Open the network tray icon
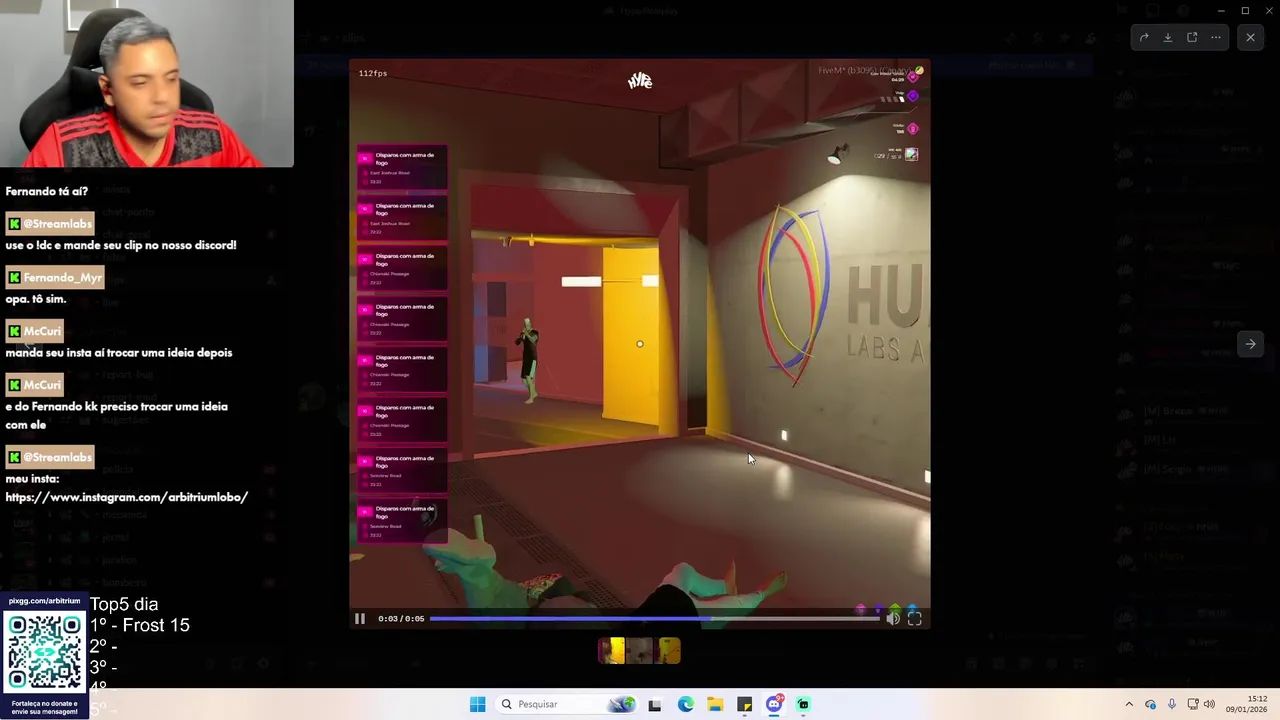Viewport: 1280px width, 720px height. click(1192, 704)
